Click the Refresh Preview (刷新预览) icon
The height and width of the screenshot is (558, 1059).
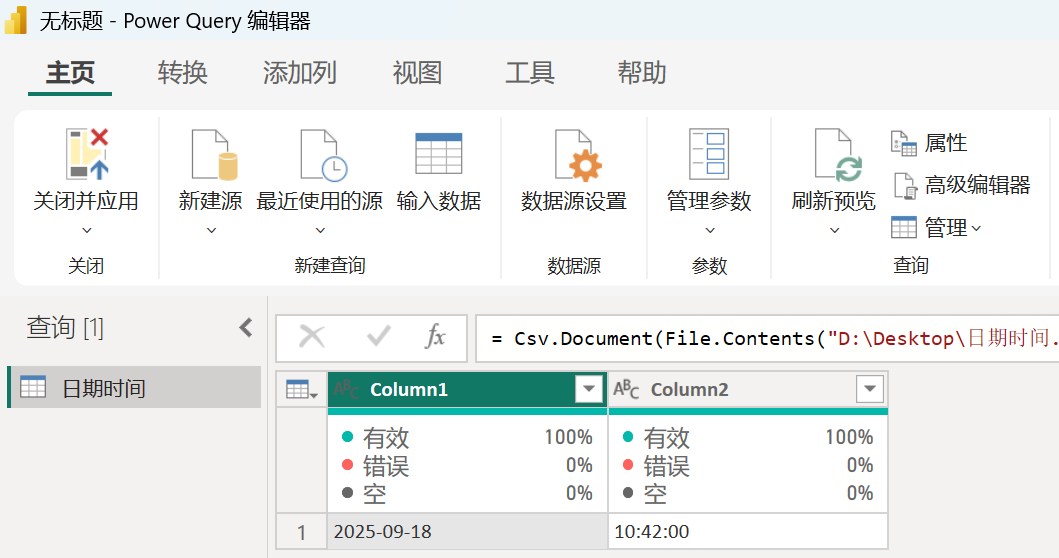(838, 155)
